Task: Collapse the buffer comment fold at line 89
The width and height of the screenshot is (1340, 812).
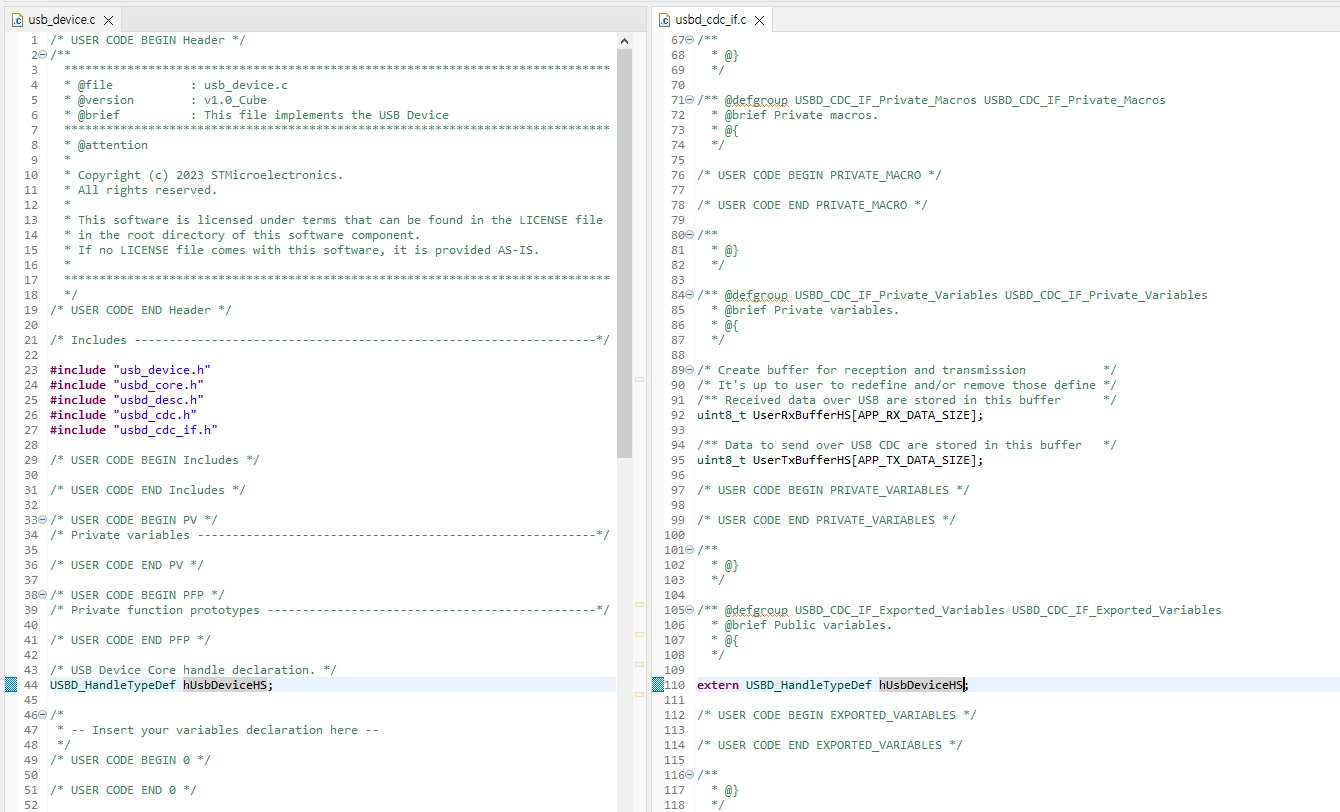Action: pyautogui.click(x=690, y=370)
